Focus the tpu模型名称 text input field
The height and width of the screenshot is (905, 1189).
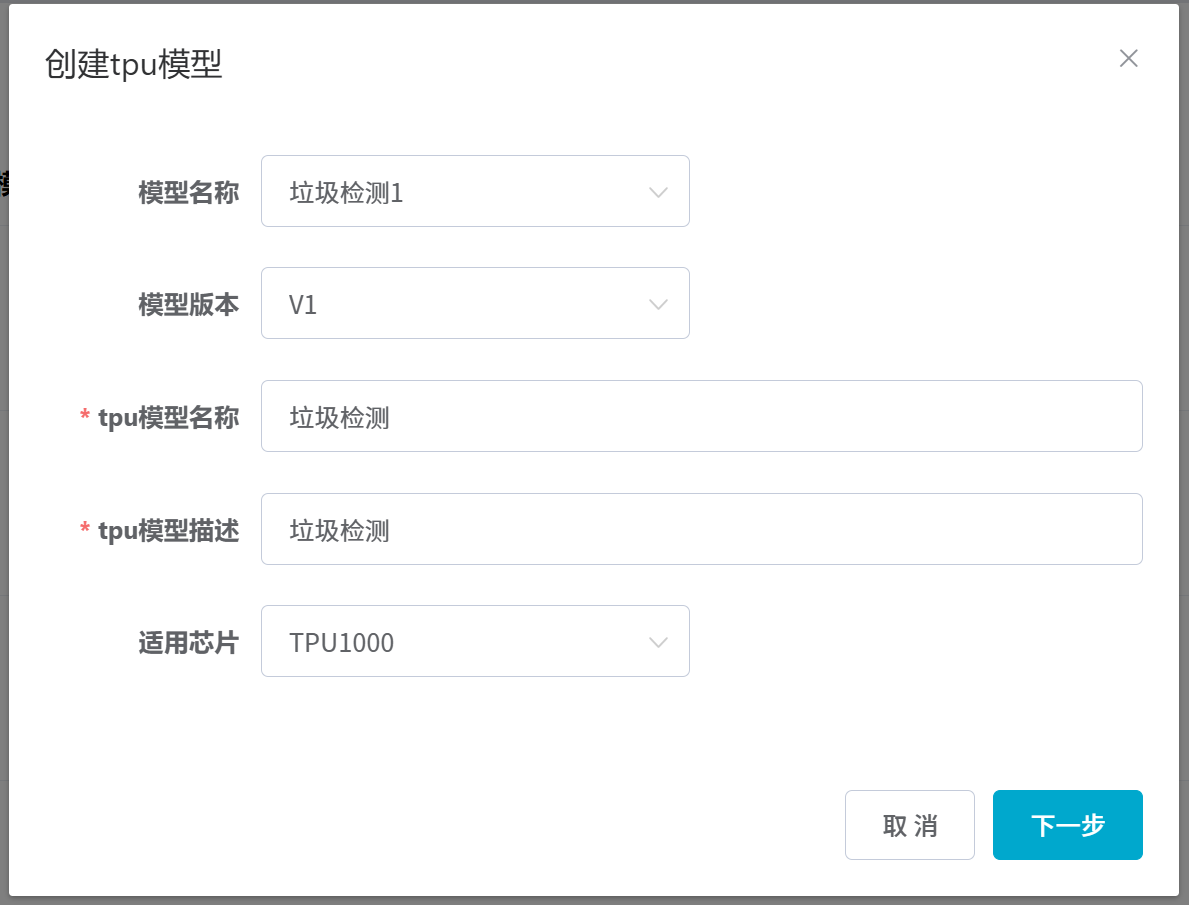click(x=700, y=417)
